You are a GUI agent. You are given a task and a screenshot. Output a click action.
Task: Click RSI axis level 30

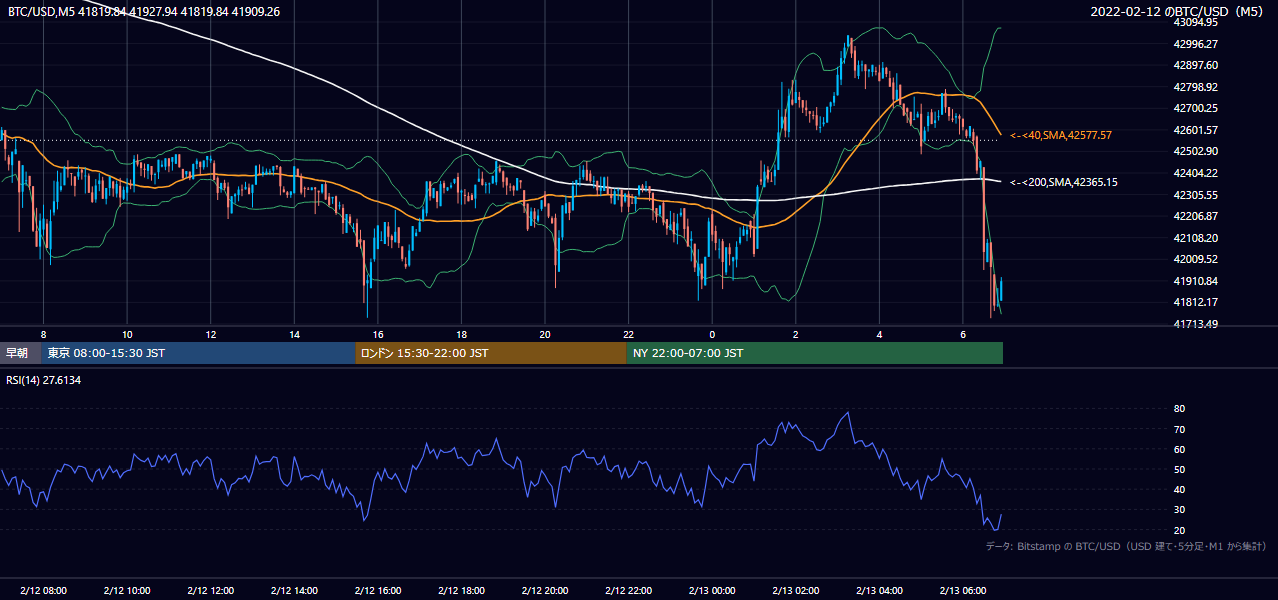1179,509
